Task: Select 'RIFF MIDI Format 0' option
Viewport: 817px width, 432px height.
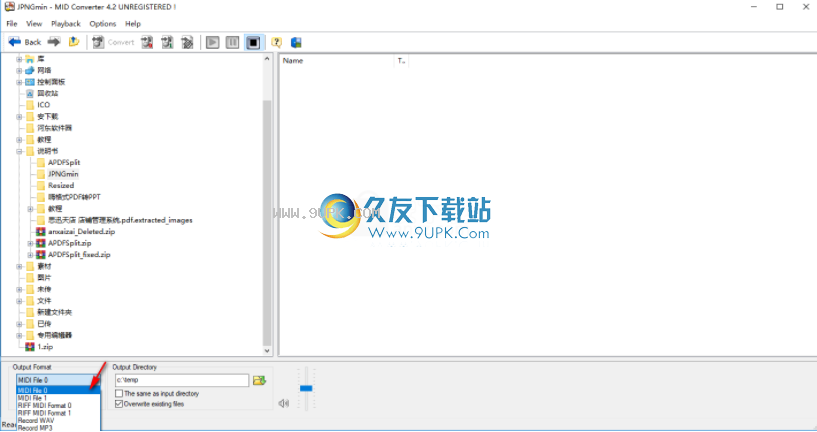Action: [x=58, y=405]
